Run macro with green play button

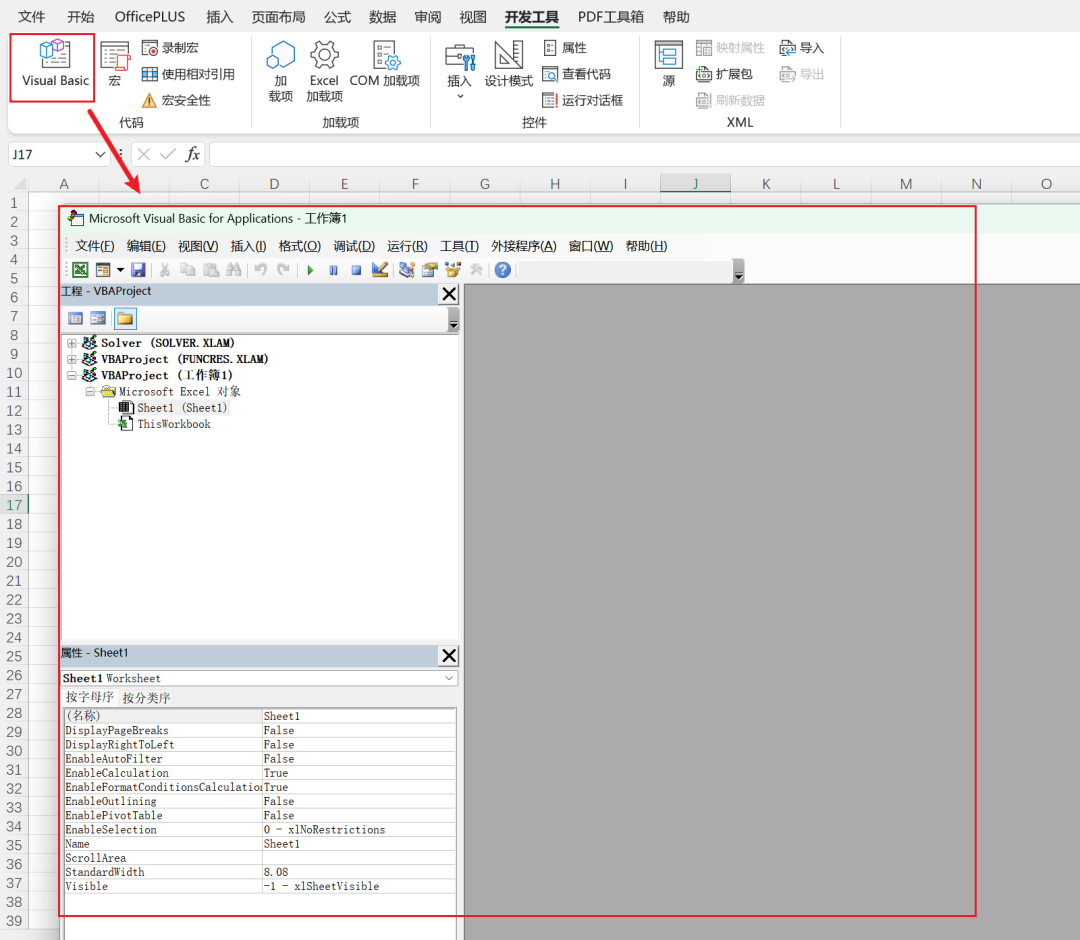(310, 270)
